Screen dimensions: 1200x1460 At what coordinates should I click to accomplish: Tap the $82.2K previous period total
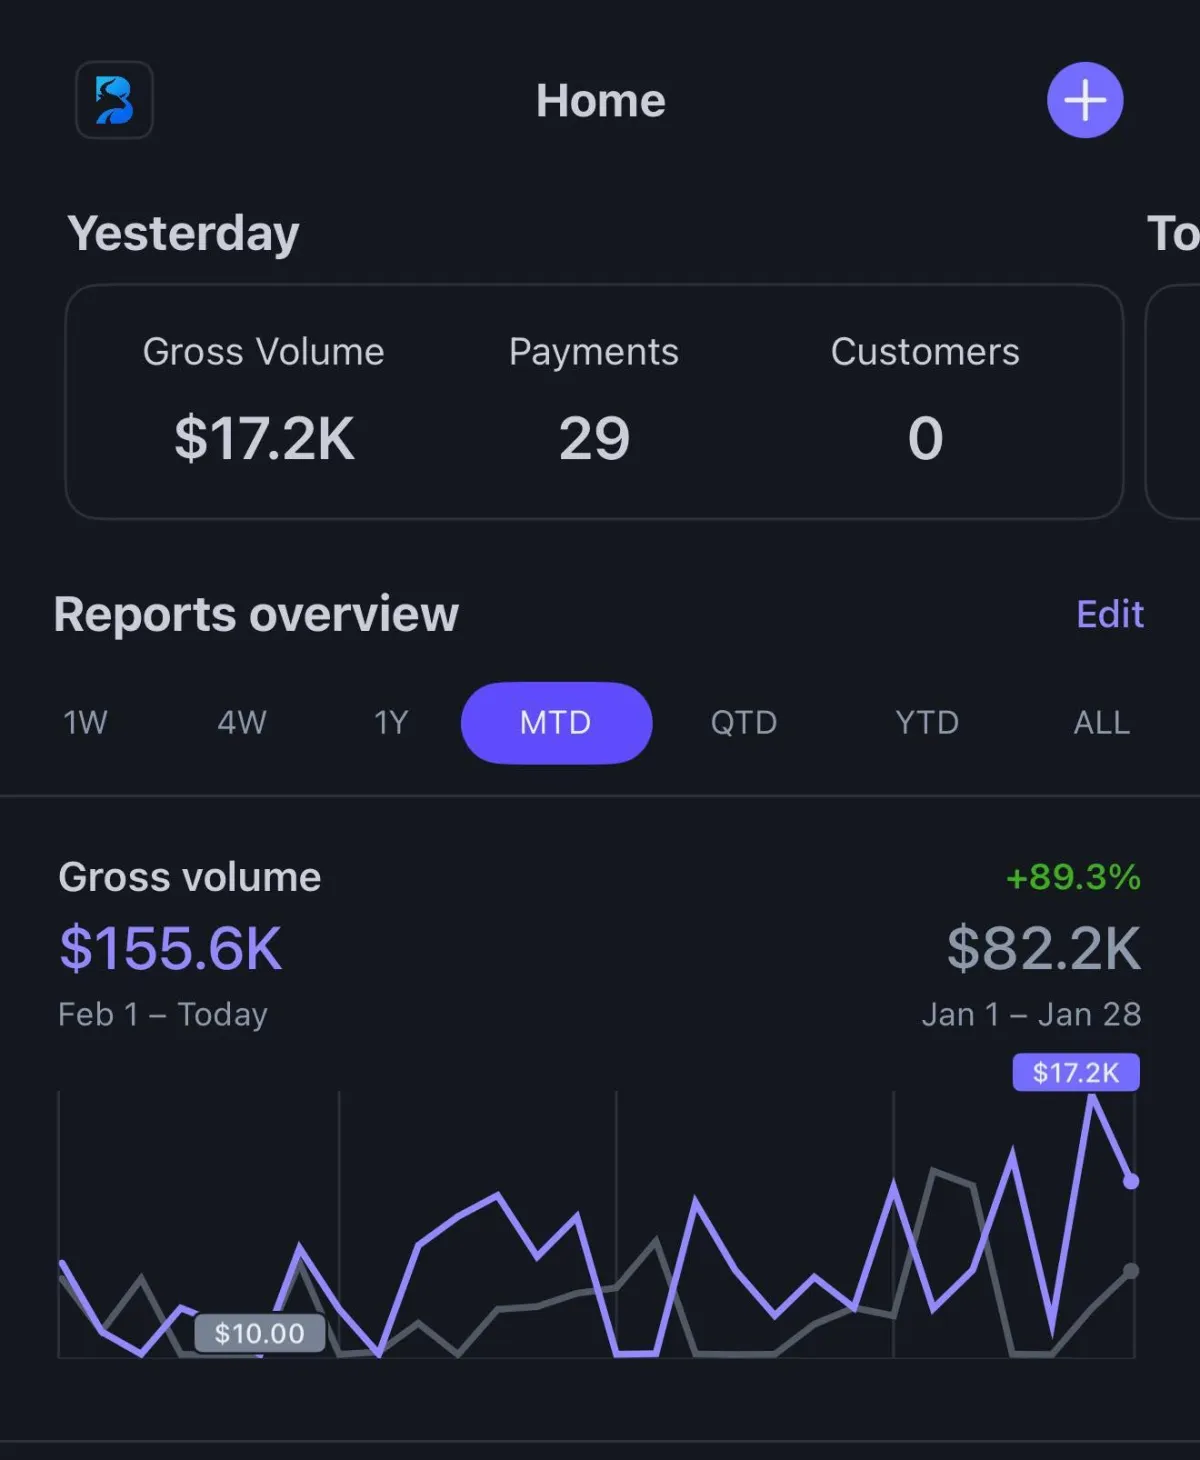pyautogui.click(x=1044, y=948)
